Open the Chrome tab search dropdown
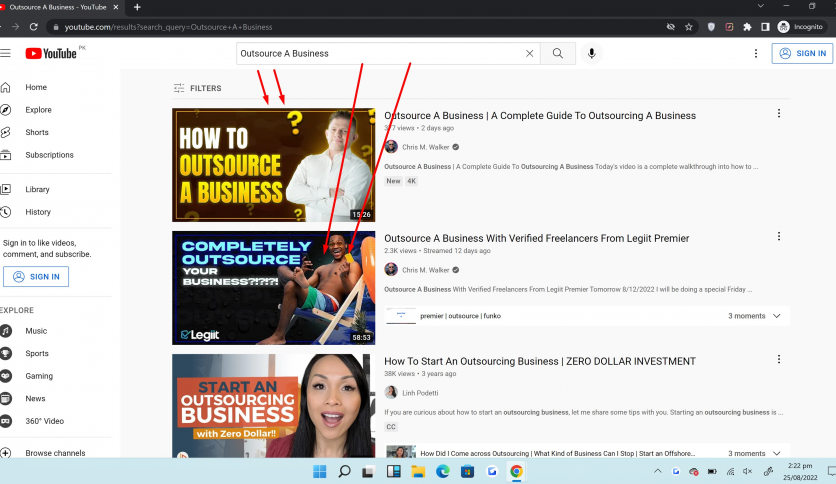 click(x=761, y=6)
